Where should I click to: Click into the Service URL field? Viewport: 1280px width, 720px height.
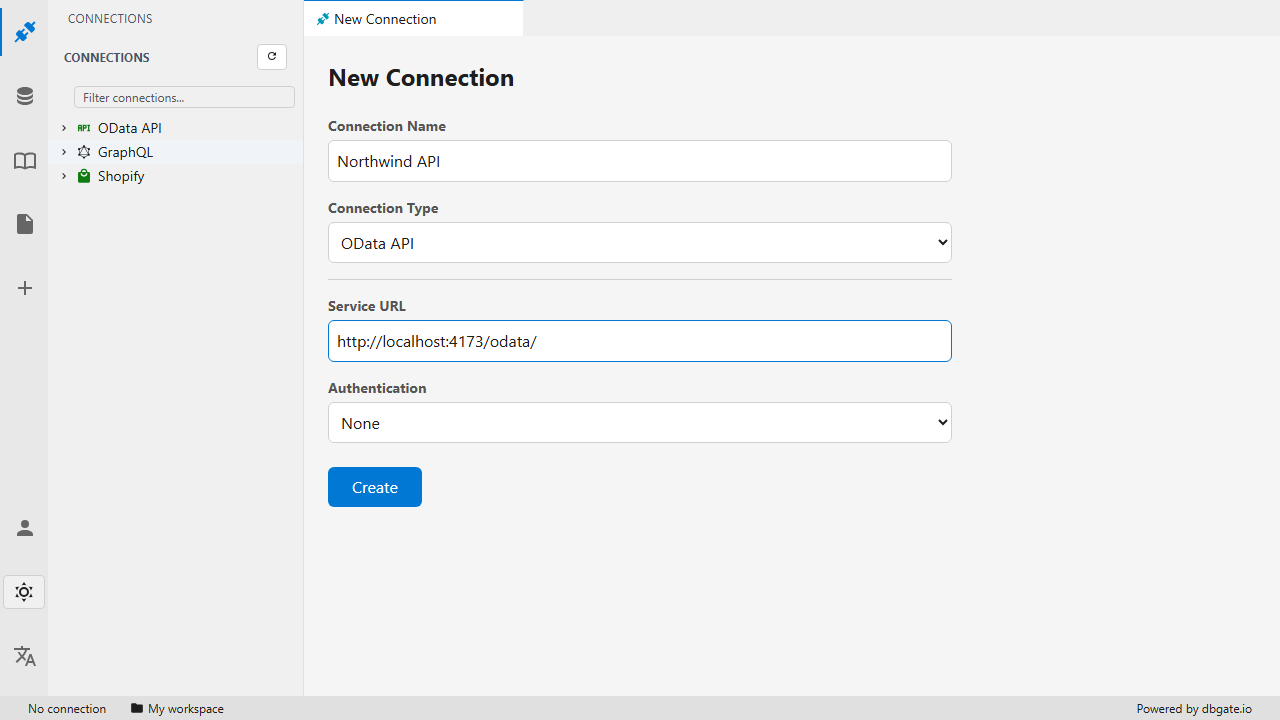(x=640, y=341)
